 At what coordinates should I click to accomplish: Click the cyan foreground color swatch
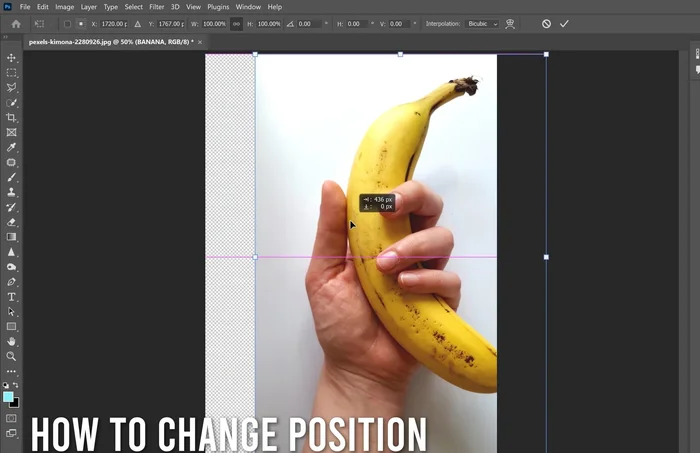click(x=9, y=397)
